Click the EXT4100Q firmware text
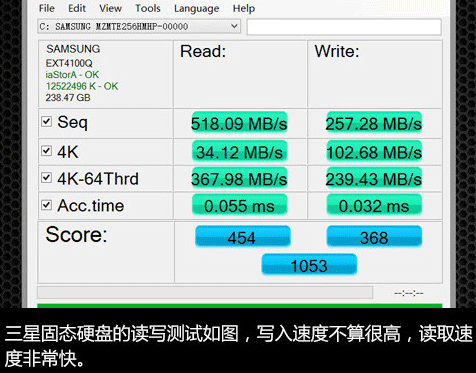Viewport: 476px width, 373px height. pyautogui.click(x=69, y=63)
